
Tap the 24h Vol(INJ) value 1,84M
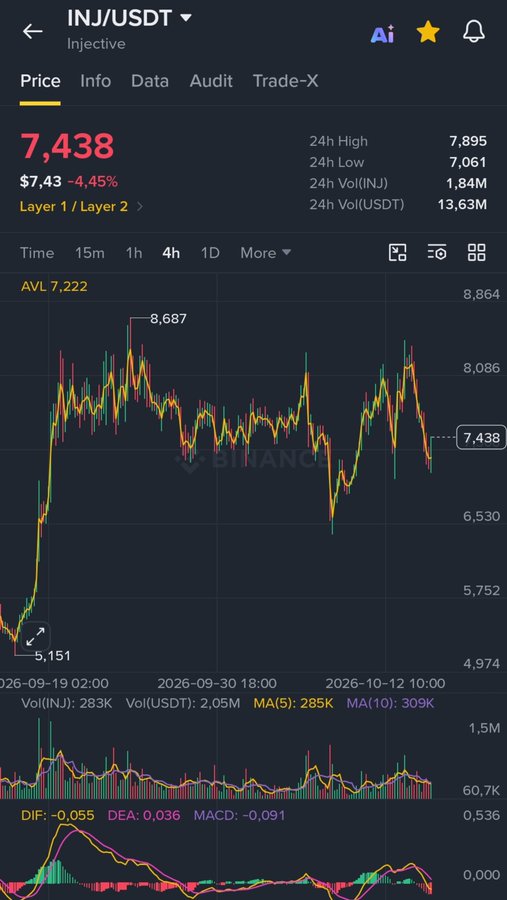(x=467, y=184)
